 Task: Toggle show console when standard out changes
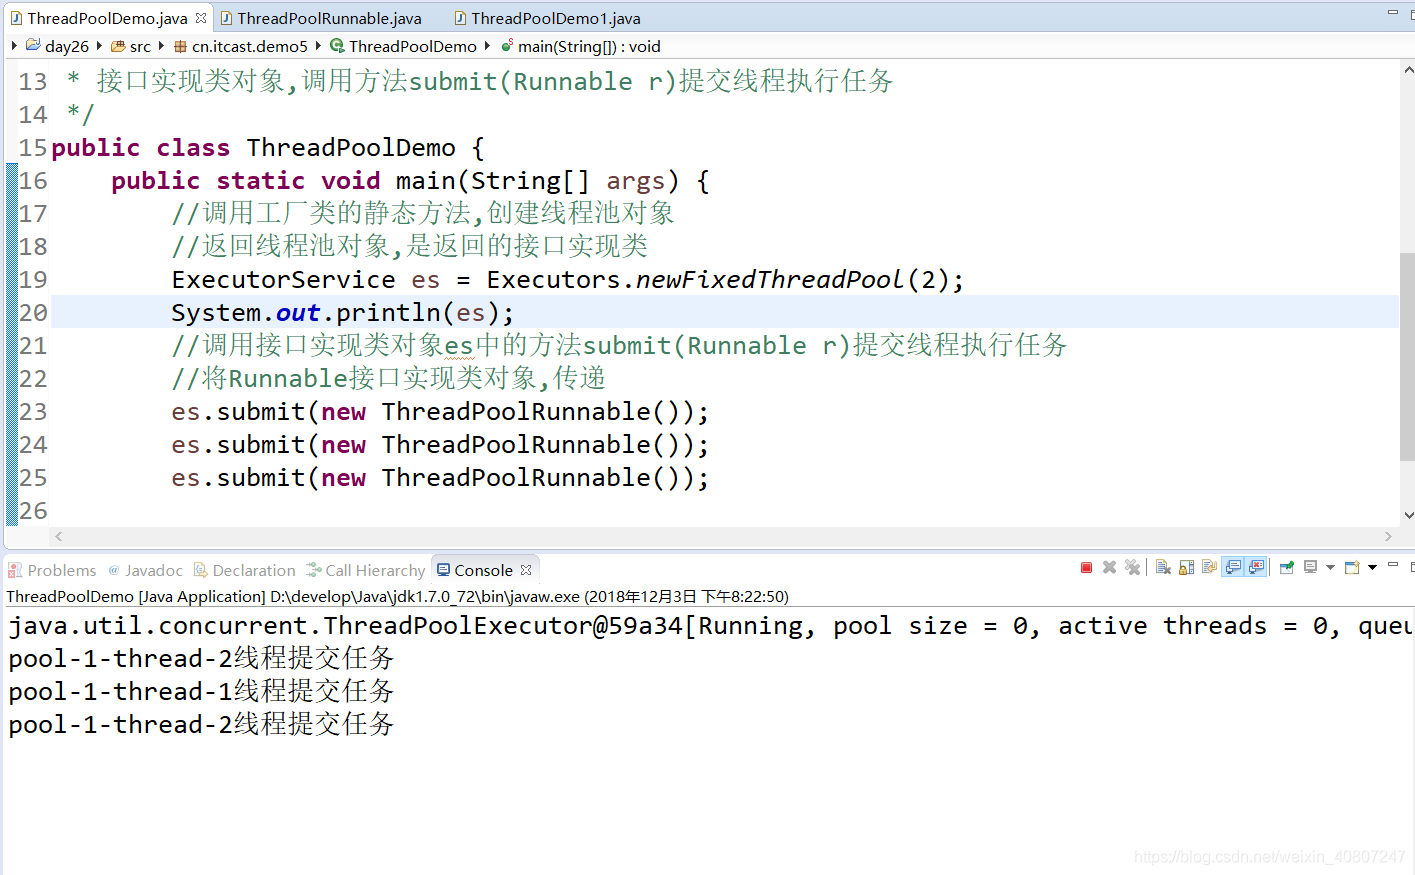tap(1233, 567)
